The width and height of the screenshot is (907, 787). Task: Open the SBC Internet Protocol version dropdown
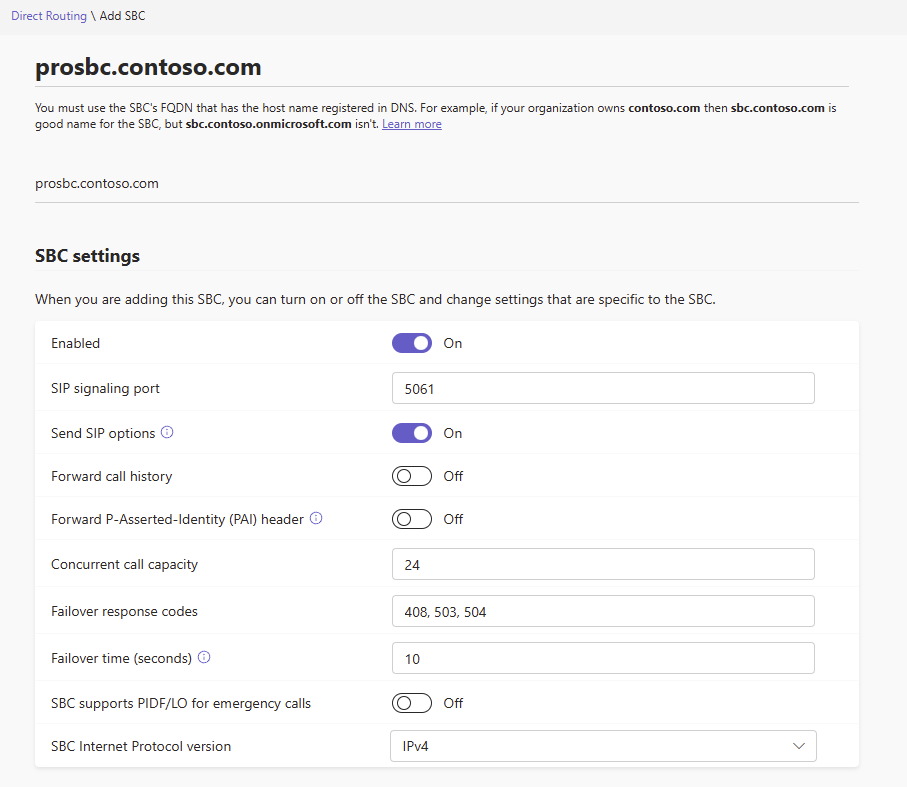point(602,746)
